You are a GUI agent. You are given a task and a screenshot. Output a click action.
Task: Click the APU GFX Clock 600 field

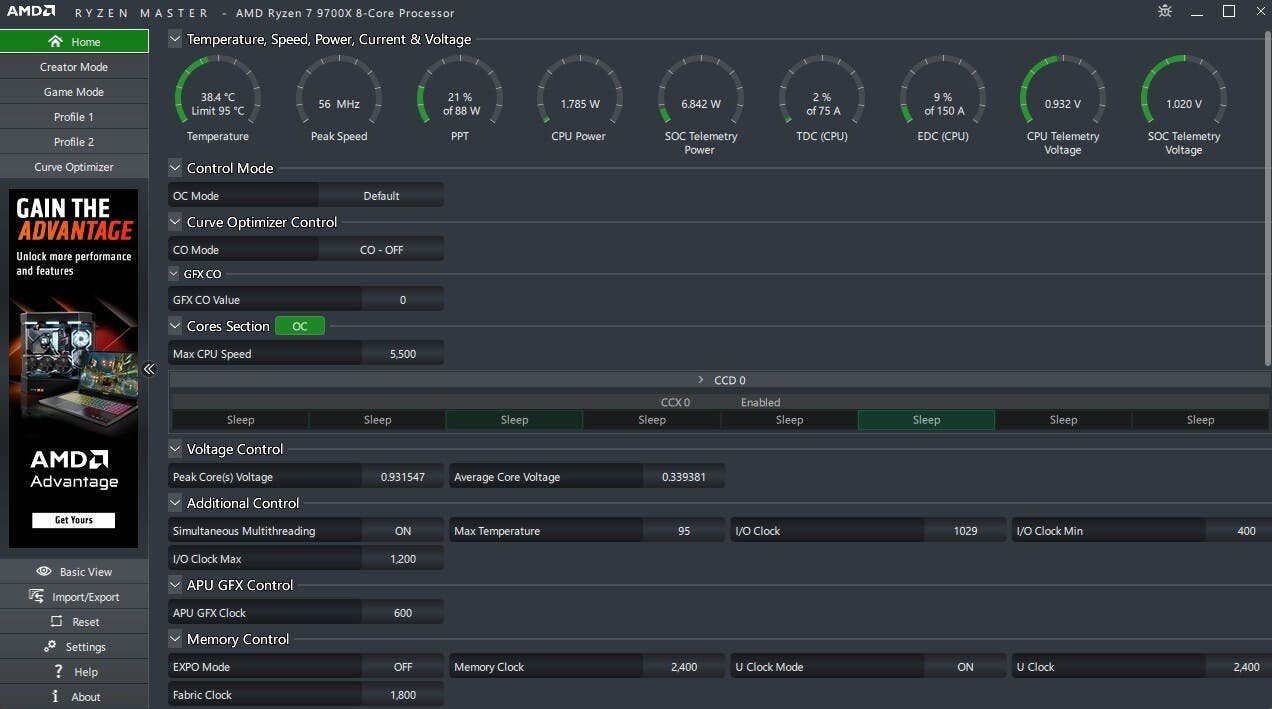403,613
